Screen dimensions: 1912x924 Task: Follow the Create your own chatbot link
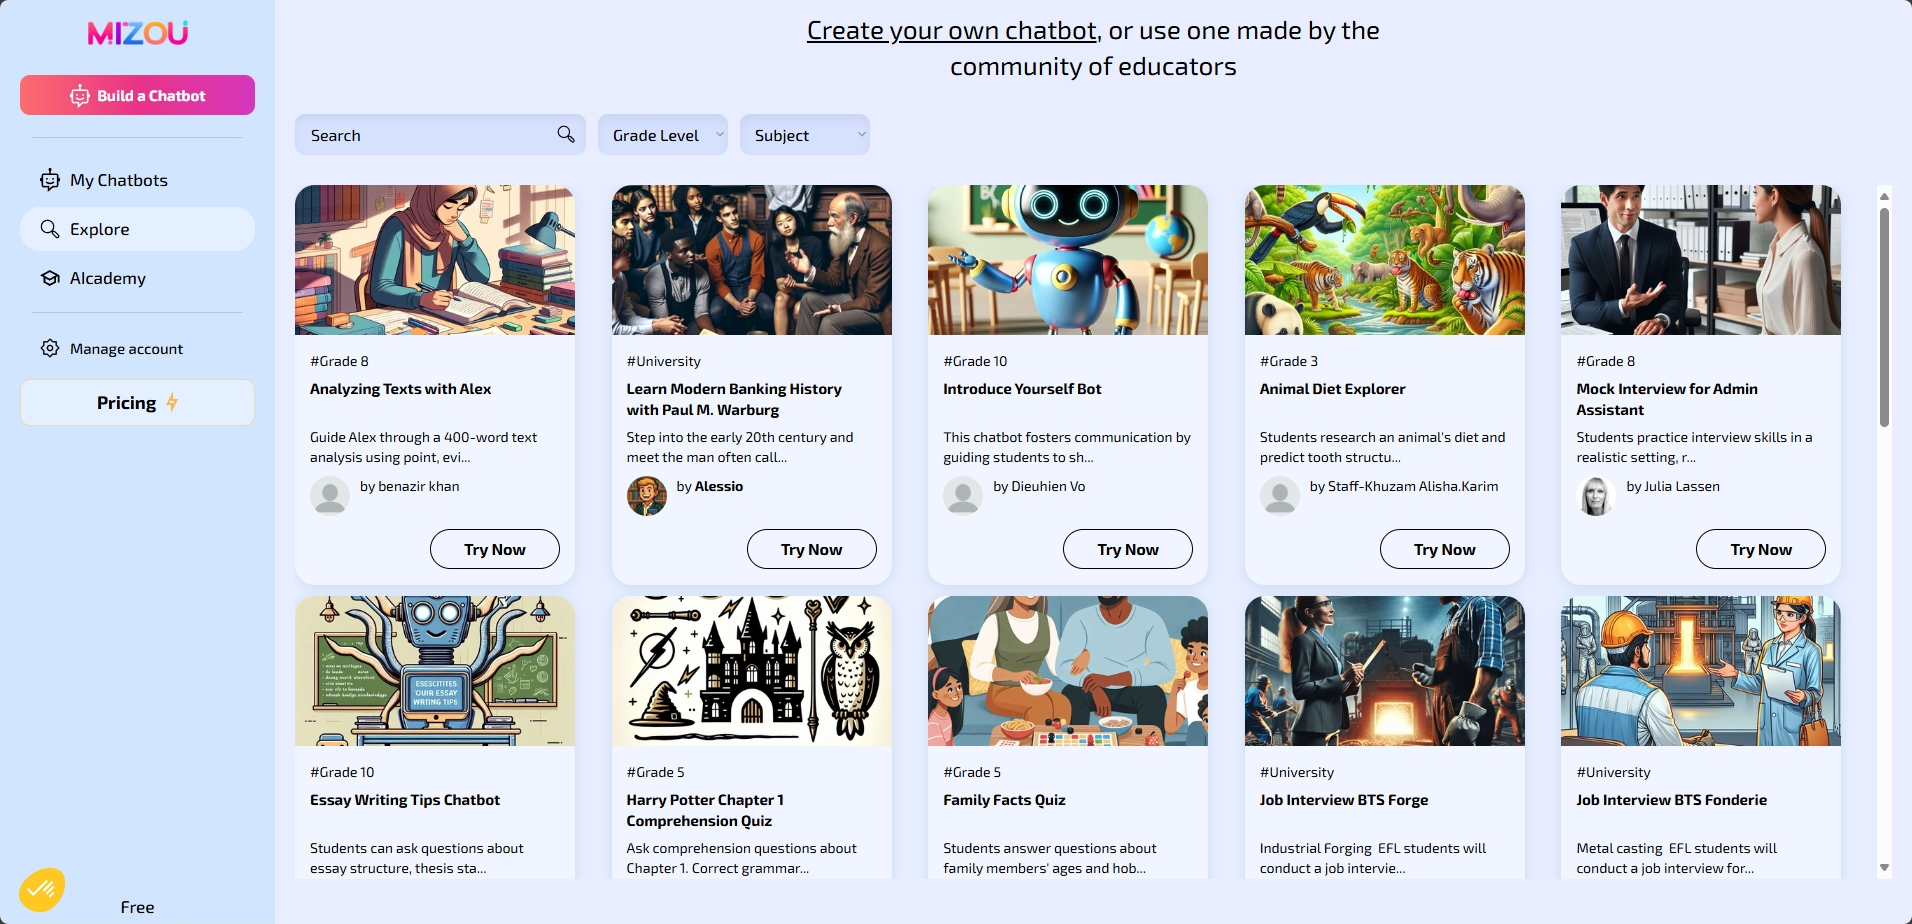pos(951,31)
